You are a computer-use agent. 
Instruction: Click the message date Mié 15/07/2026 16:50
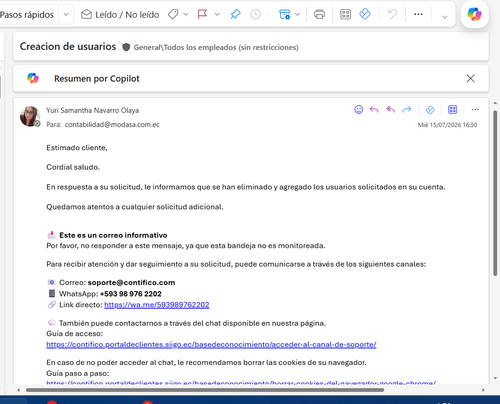[447, 125]
